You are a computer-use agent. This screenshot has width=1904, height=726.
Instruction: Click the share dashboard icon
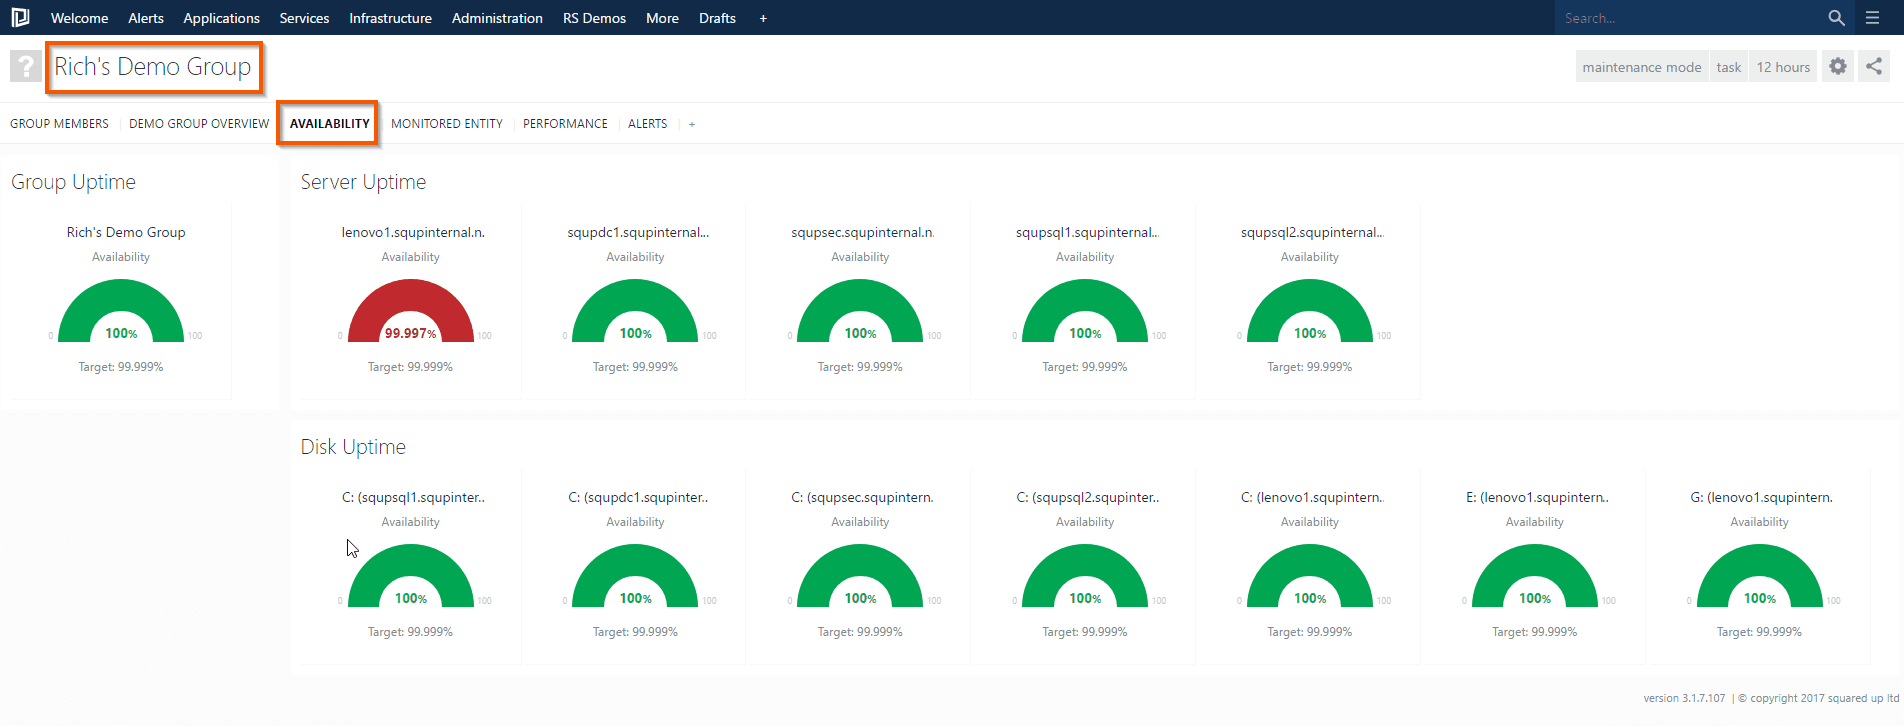point(1874,67)
